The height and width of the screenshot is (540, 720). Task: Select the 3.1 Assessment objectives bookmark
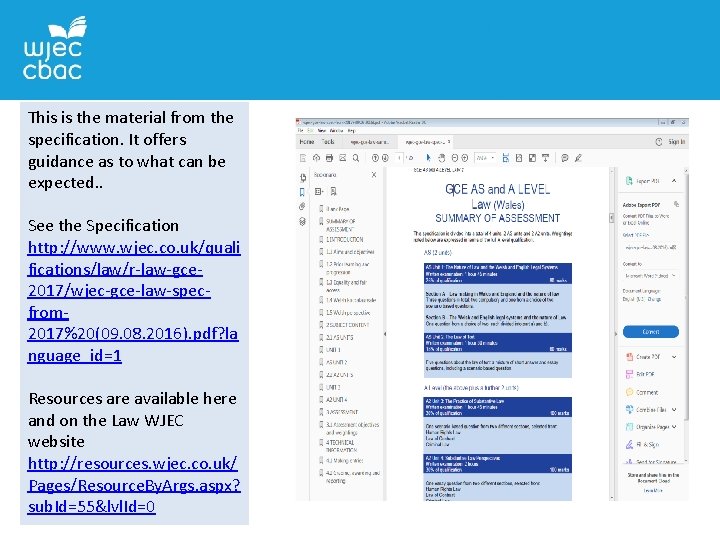352,428
